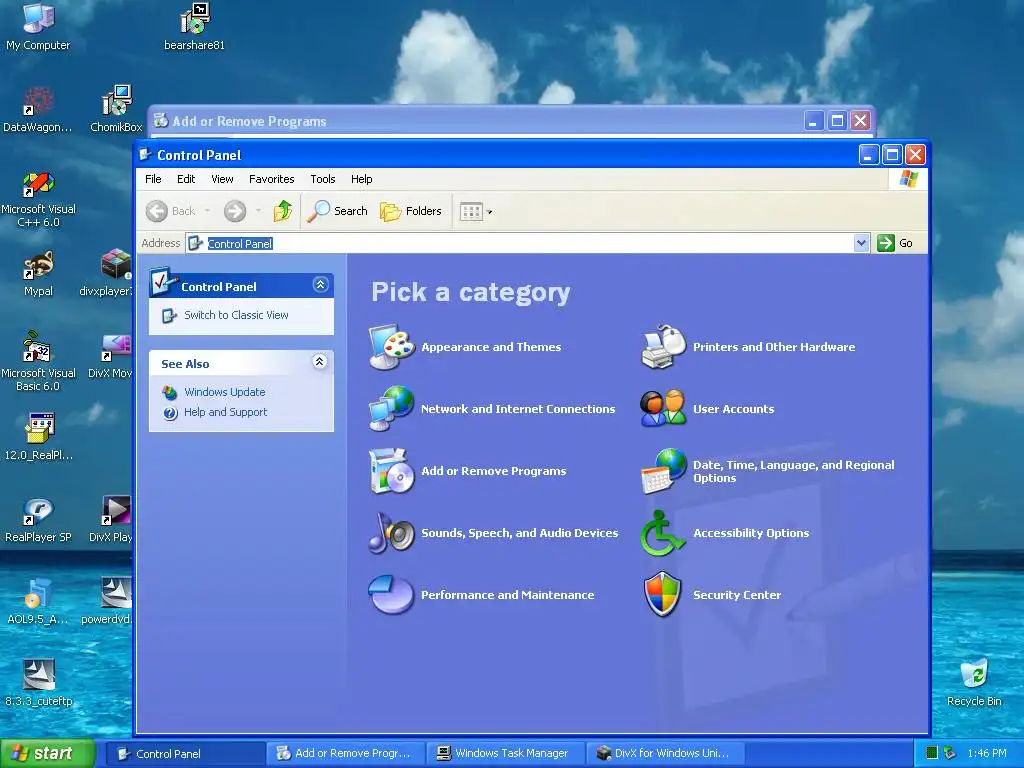Click the Go button
Image resolution: width=1024 pixels, height=768 pixels.
click(x=895, y=243)
